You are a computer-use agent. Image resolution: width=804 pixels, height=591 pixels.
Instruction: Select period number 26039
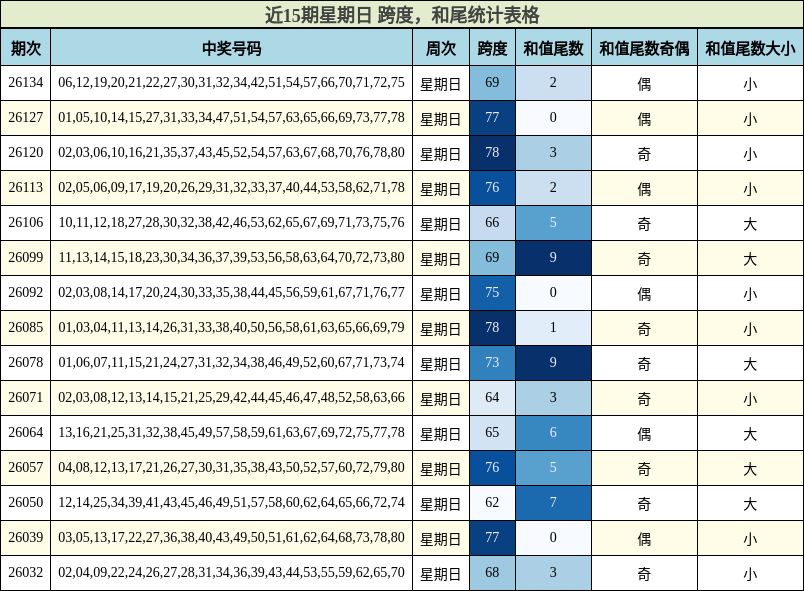point(26,537)
